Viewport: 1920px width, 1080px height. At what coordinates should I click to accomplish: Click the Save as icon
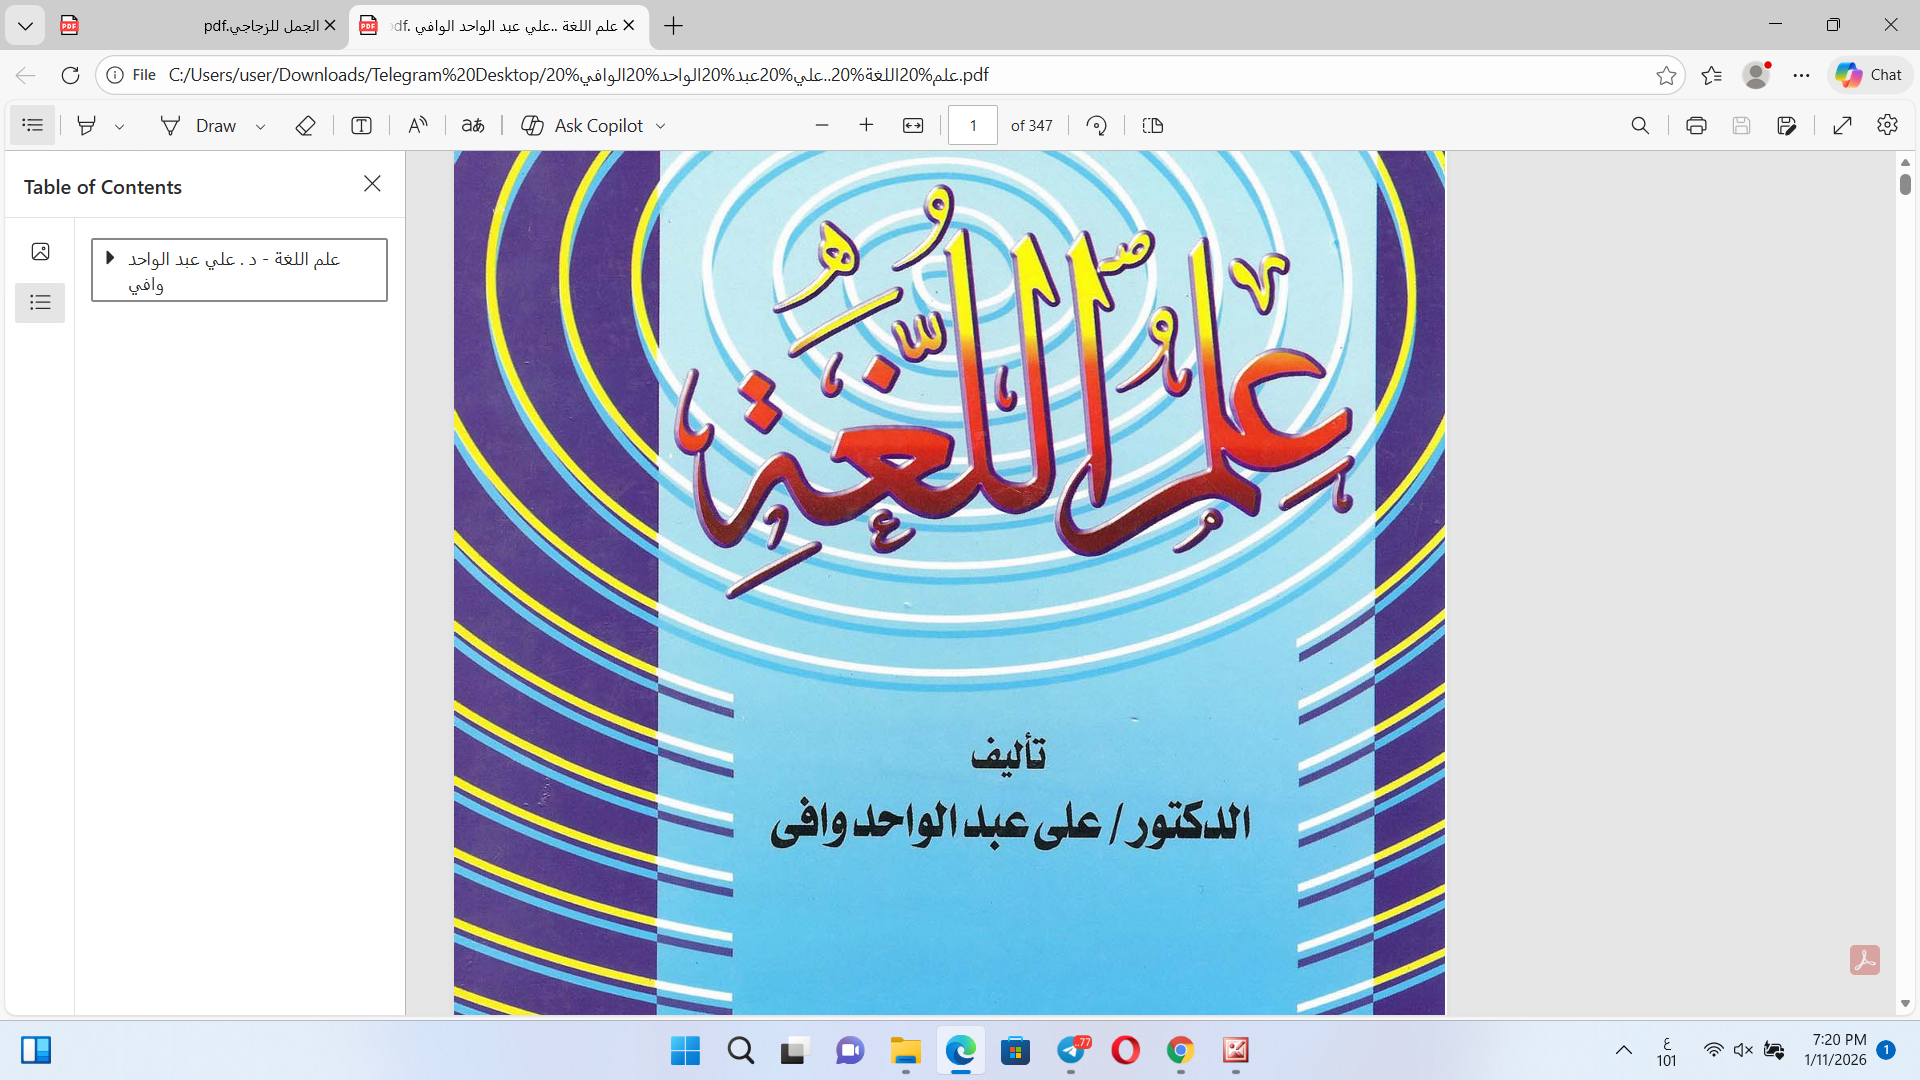click(1787, 125)
